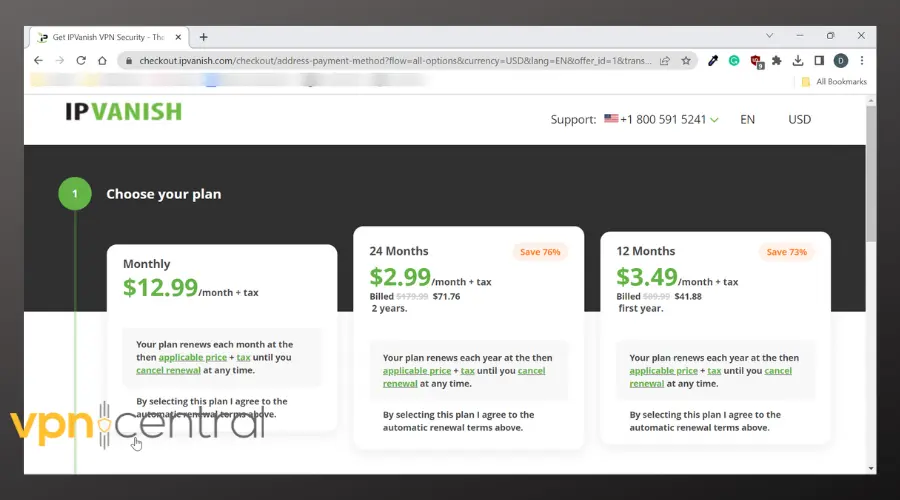Viewport: 900px width, 500px height.
Task: Click the US flag in support number
Action: point(611,119)
